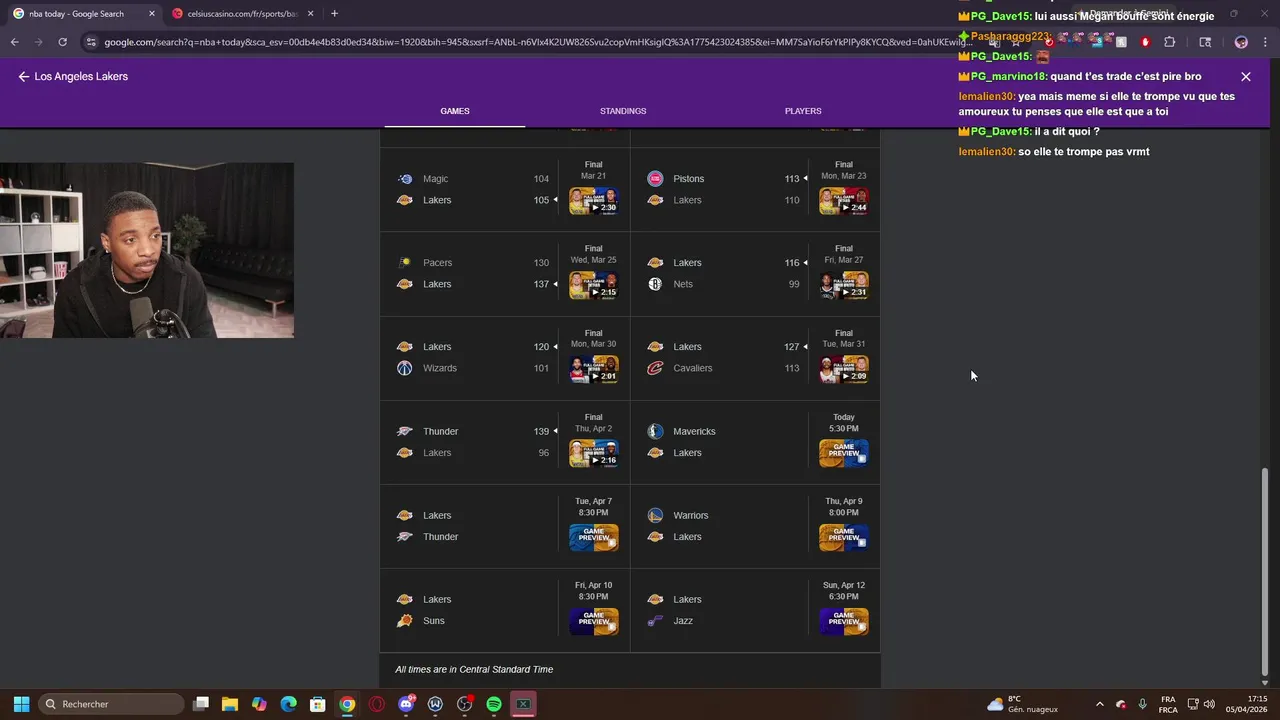1280x720 pixels.
Task: Open the STANDINGS tab
Action: tap(623, 111)
